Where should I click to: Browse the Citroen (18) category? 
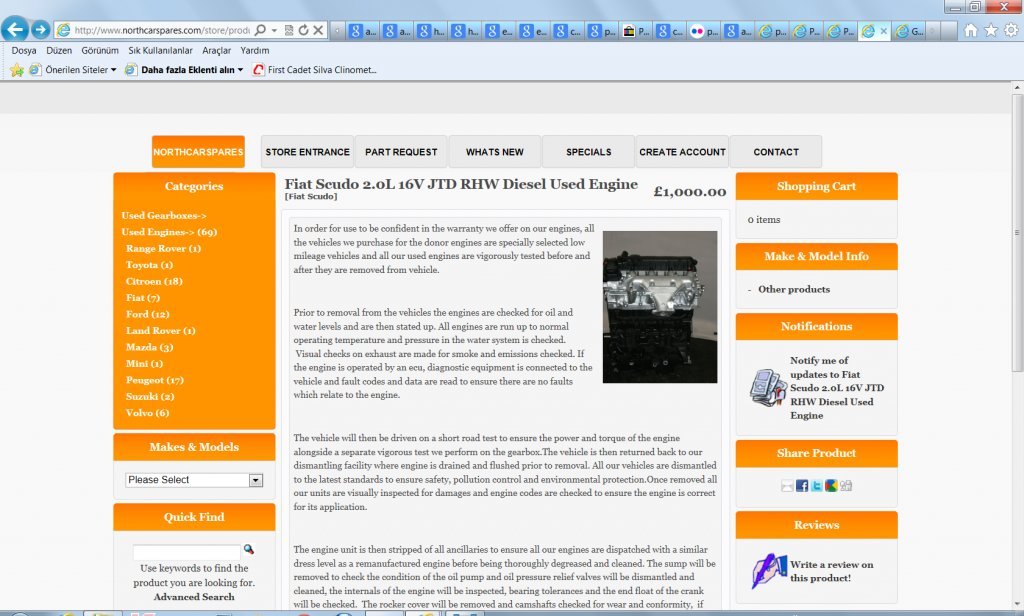coord(154,281)
